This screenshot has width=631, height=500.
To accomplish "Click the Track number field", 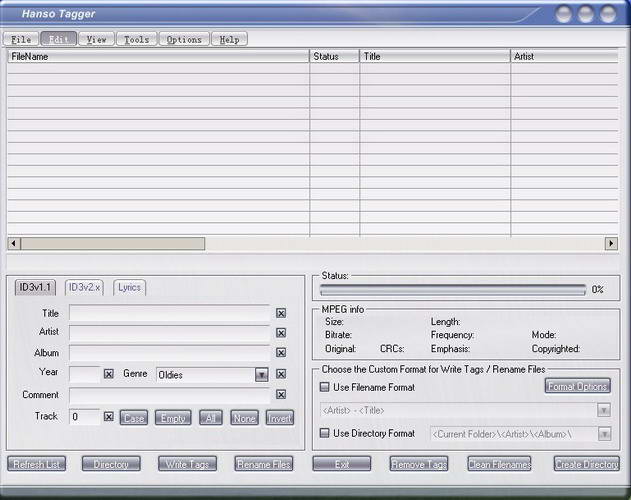I will coord(85,417).
